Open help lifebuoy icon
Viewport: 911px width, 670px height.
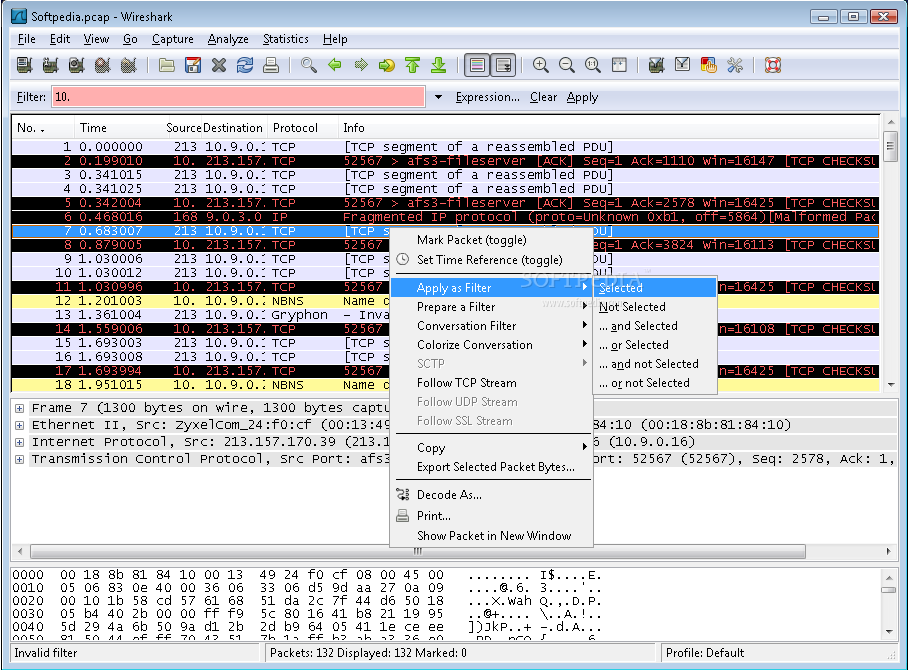773,65
